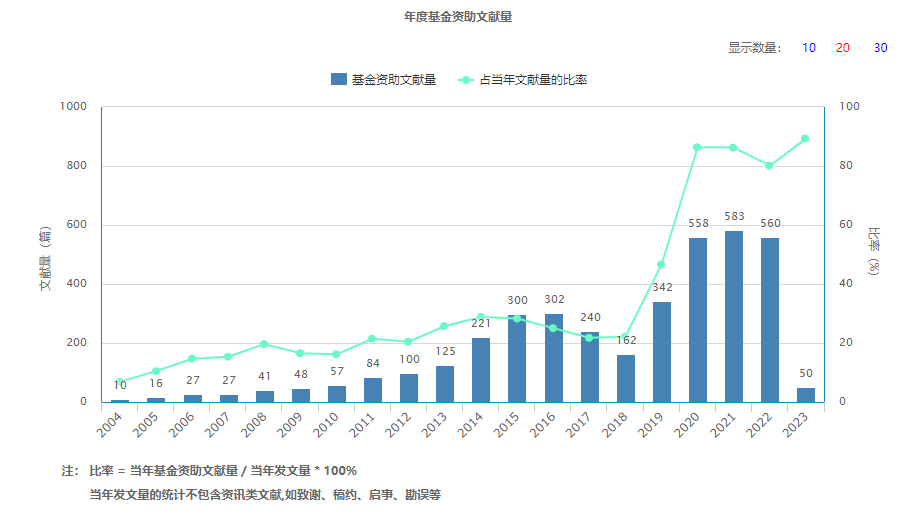This screenshot has height=514, width=906.
Task: Click the ratio line point for 2013
Action: (x=444, y=326)
